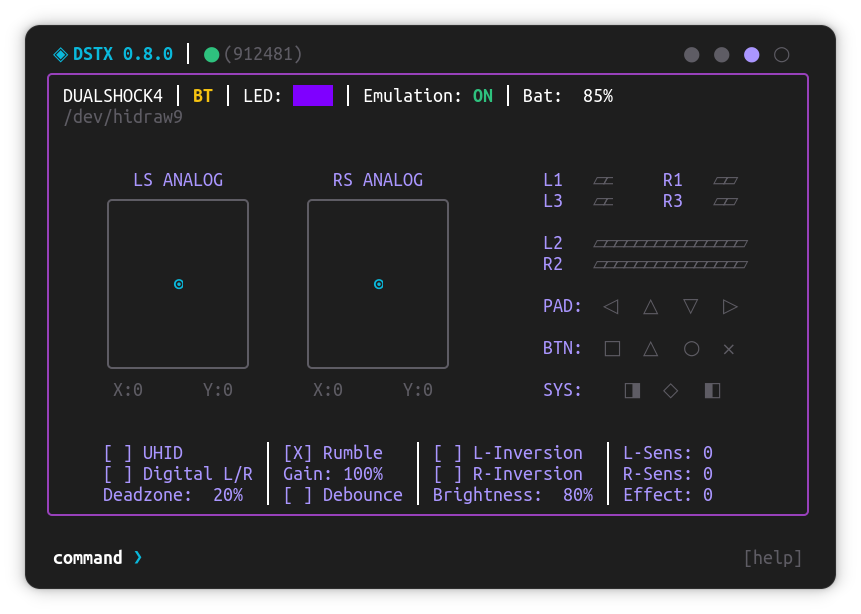Viewport: 861px width, 614px height.
Task: Toggle the R-Inversion checkbox
Action: [448, 474]
